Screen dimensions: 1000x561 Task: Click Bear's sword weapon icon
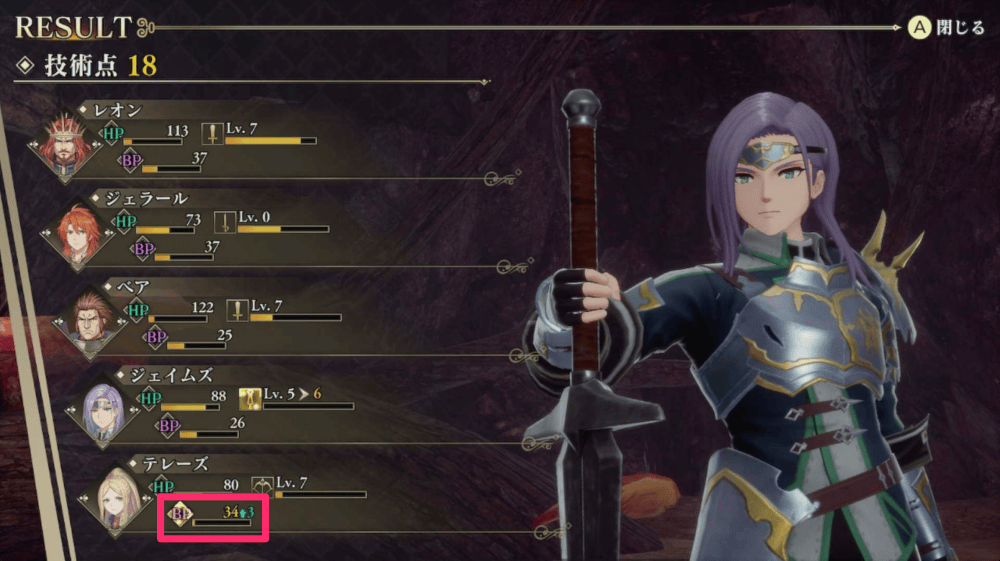[237, 310]
